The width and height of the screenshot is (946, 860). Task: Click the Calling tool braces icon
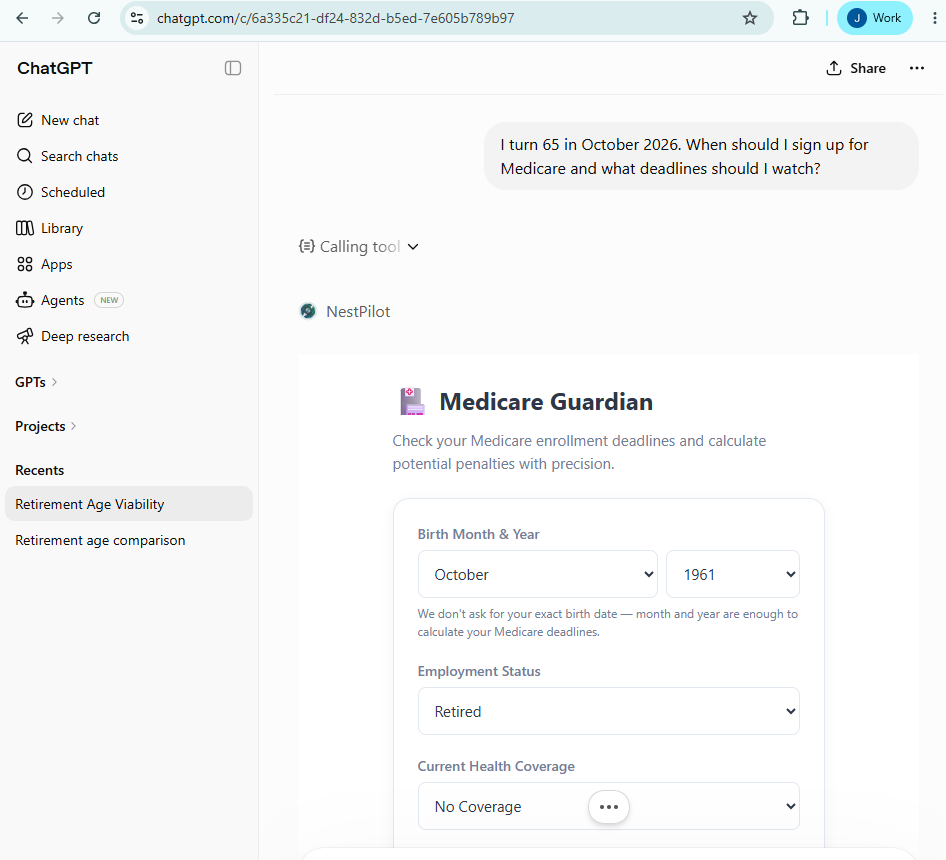click(306, 246)
